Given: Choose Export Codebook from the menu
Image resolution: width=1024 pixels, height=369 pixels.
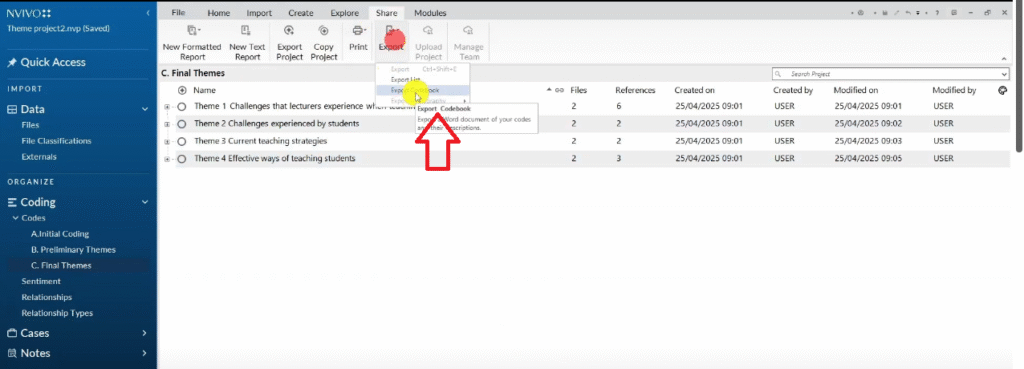Looking at the screenshot, I should pos(423,90).
